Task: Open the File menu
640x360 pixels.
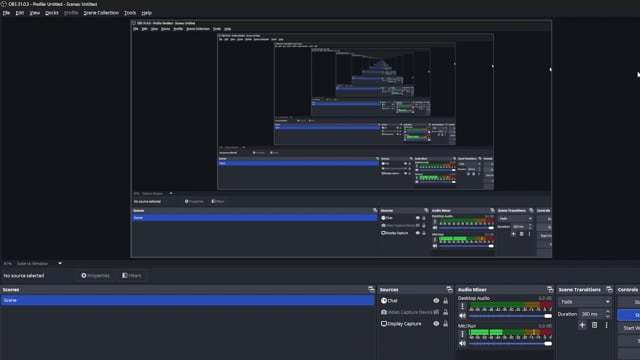Action: click(x=6, y=13)
